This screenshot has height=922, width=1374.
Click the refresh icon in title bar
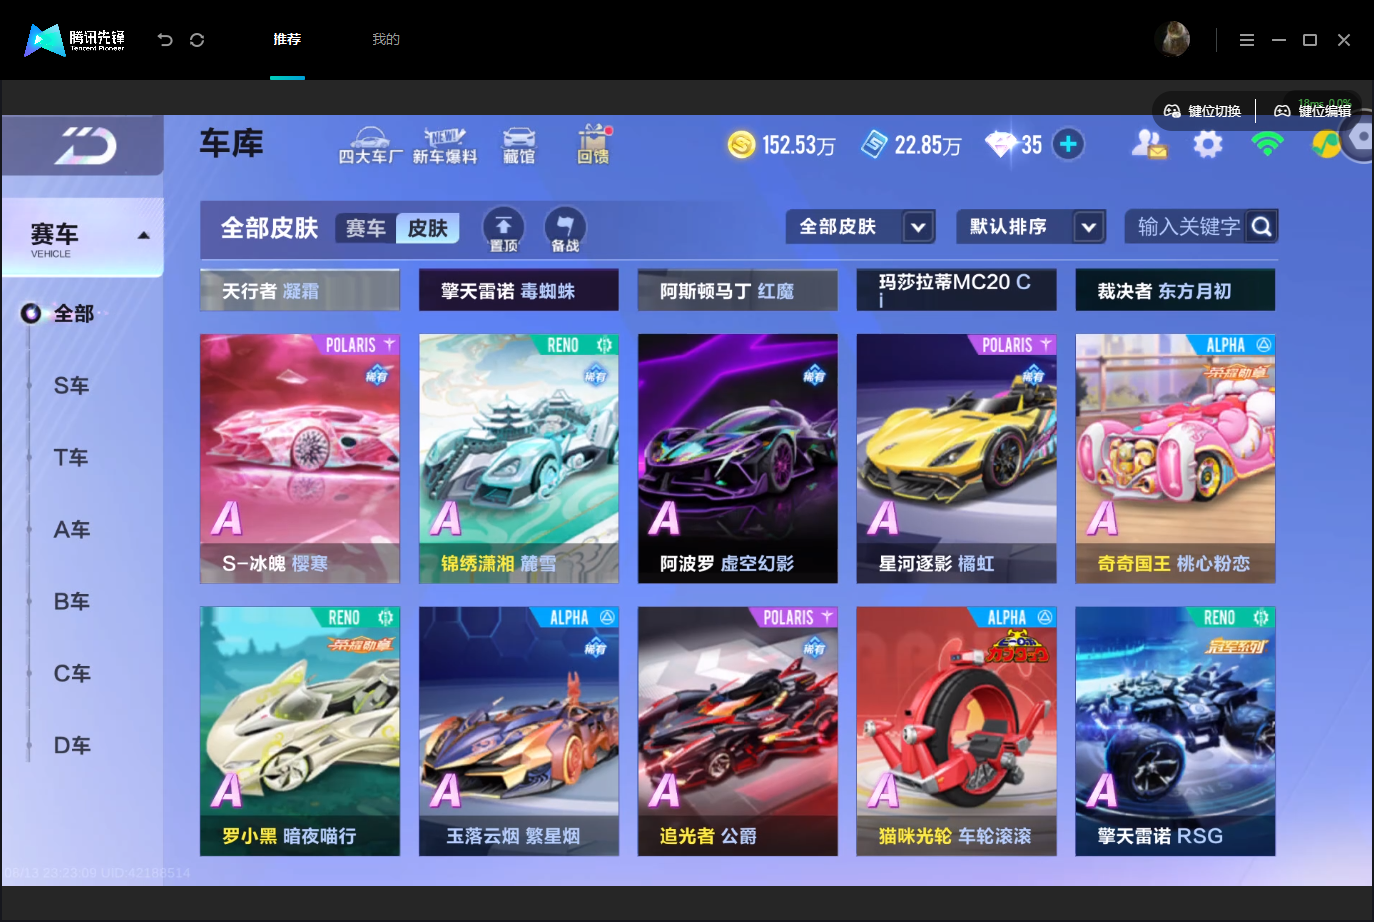tap(197, 40)
